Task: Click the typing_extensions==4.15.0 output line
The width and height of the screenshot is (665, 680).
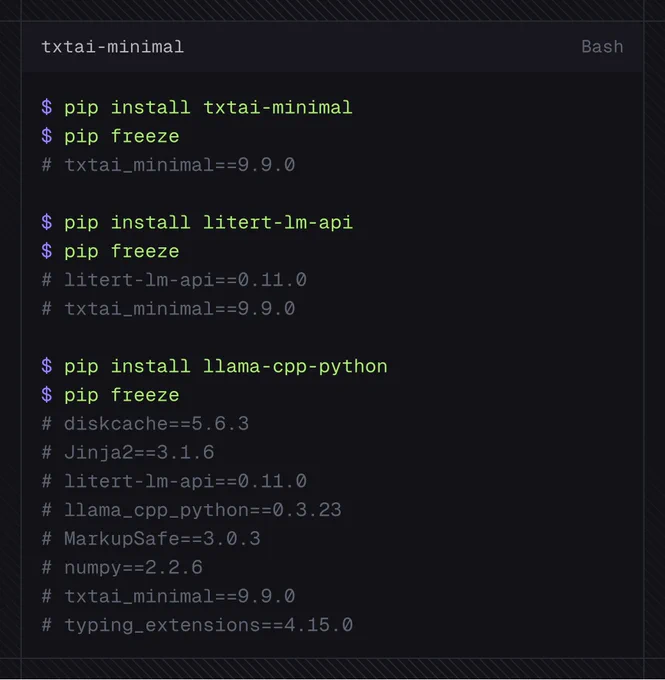Action: (197, 625)
